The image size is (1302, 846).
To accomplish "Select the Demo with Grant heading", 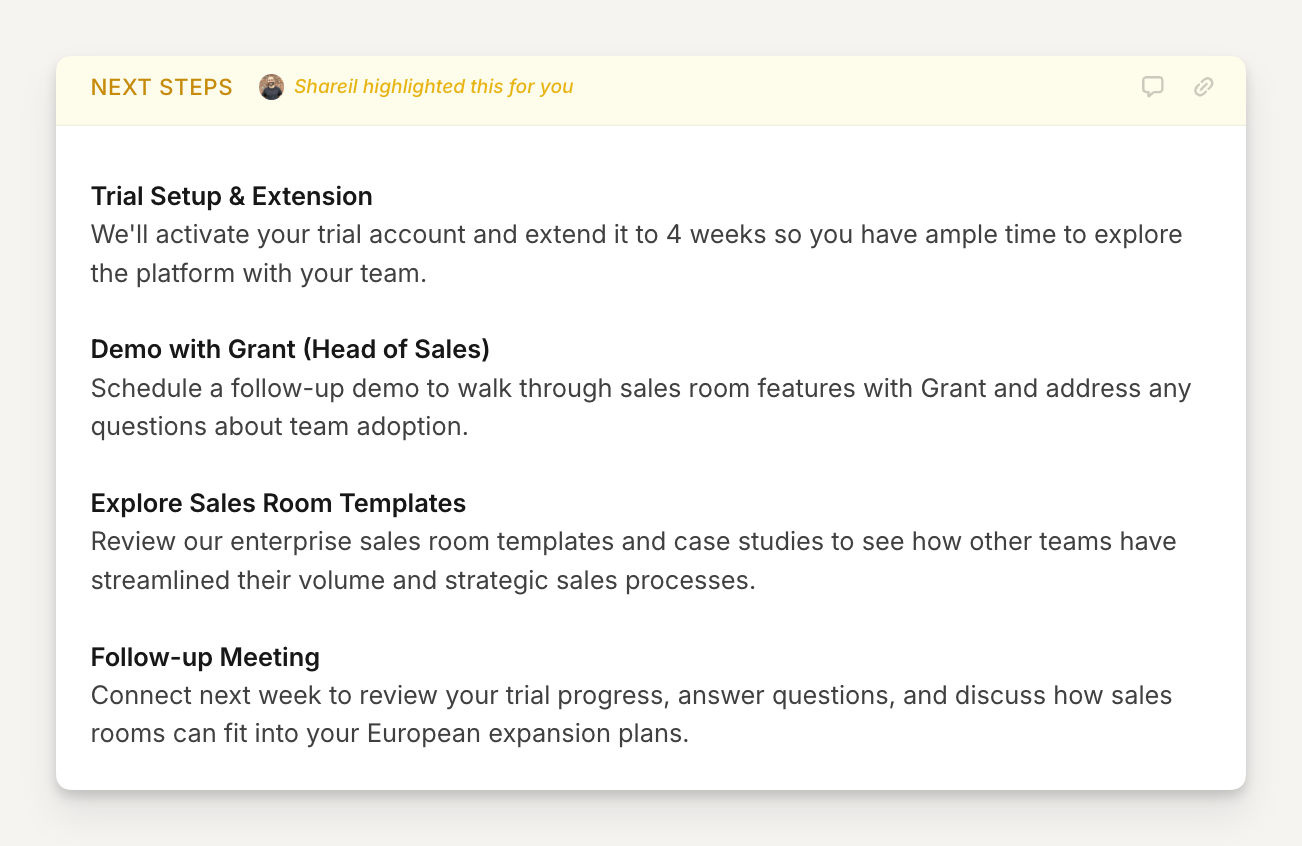I will (x=290, y=349).
